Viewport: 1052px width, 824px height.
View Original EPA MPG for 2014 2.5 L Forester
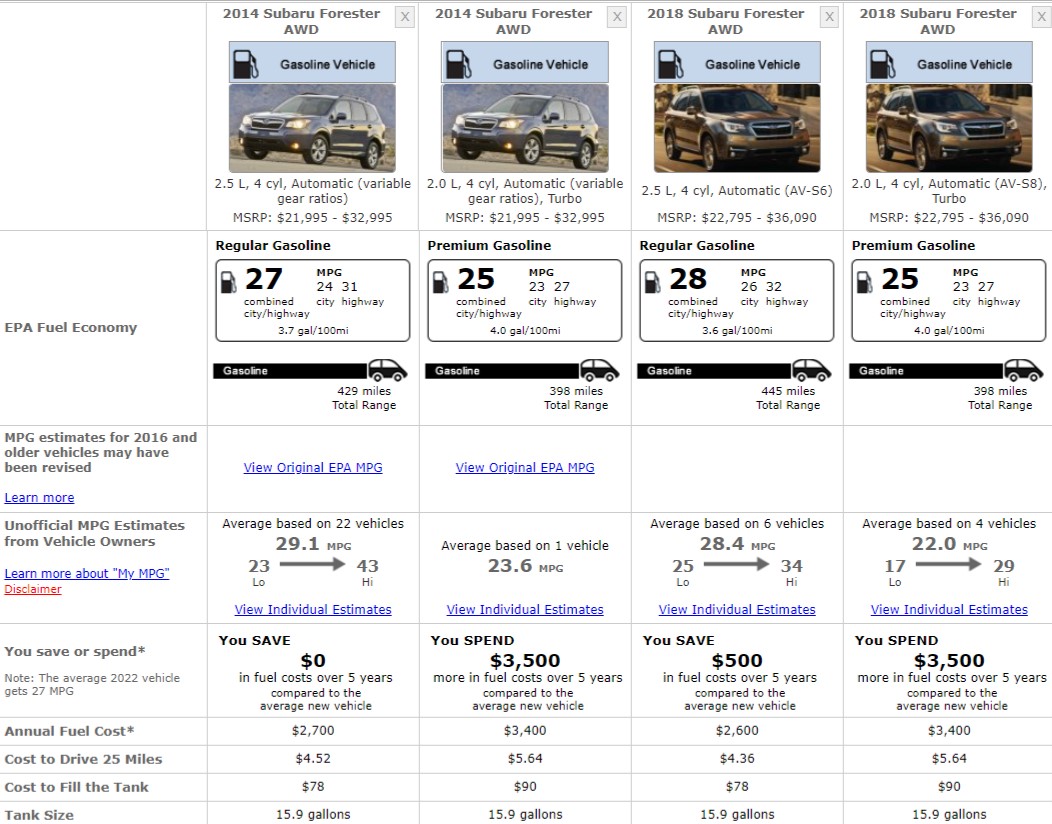(x=313, y=468)
